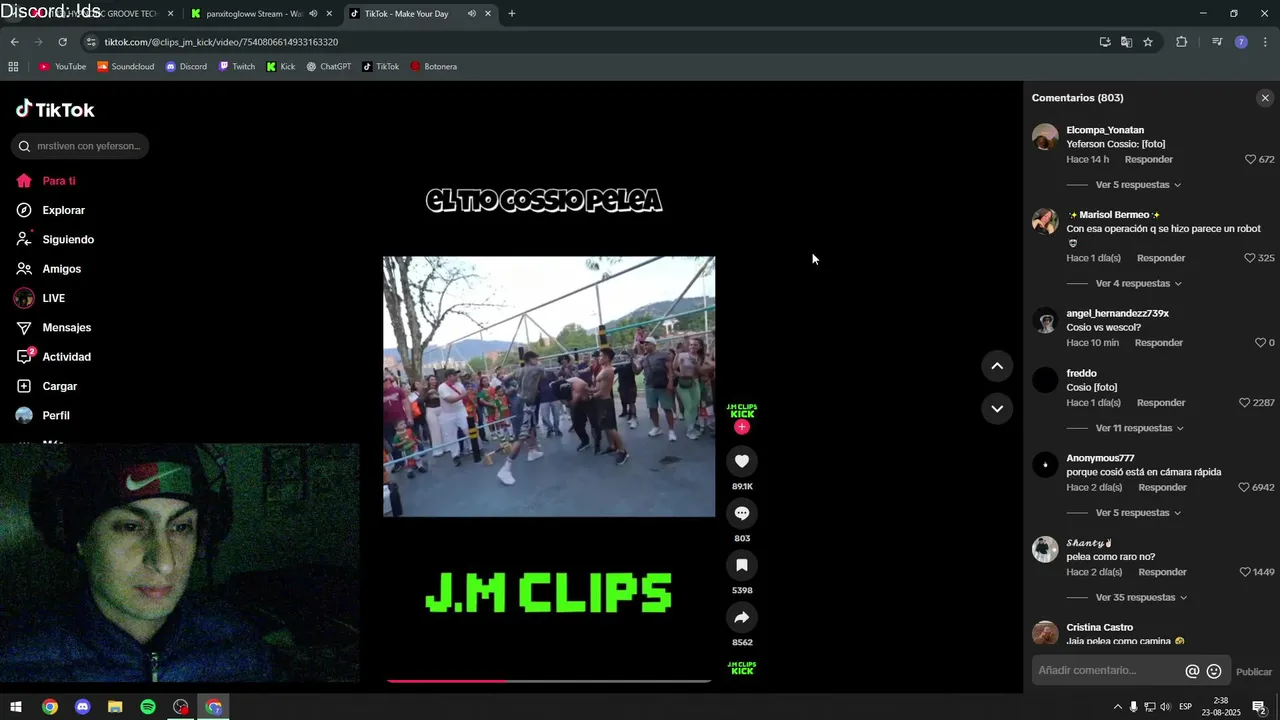Viewport: 1280px width, 720px height.
Task: Open comments via the speech bubble icon
Action: [742, 513]
